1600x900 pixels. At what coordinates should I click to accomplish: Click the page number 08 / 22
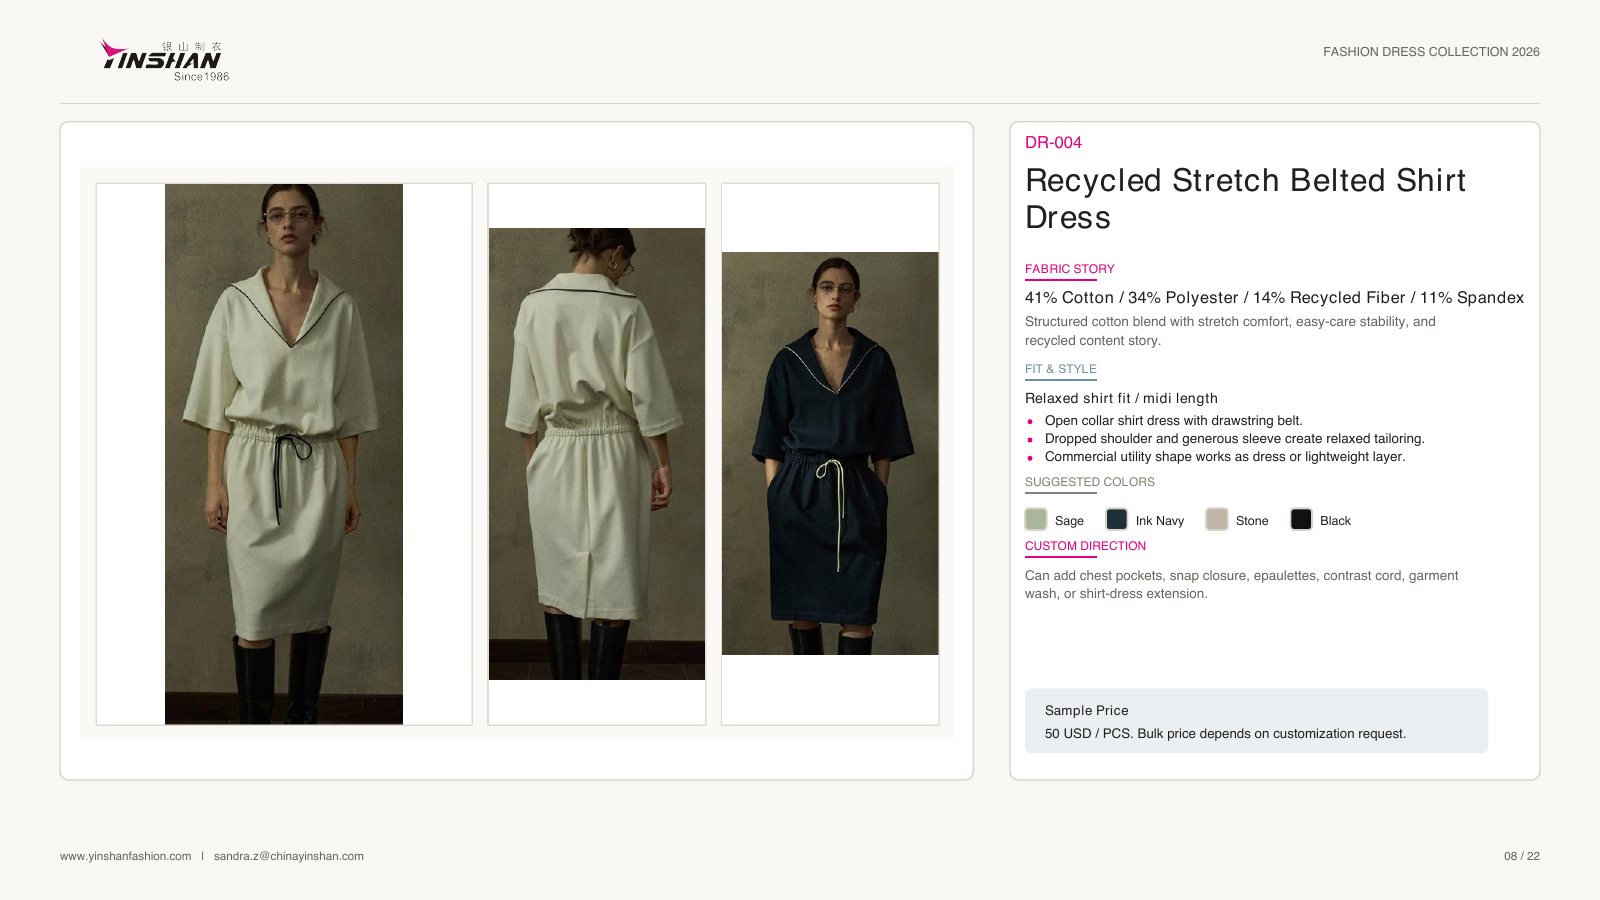coord(1521,856)
